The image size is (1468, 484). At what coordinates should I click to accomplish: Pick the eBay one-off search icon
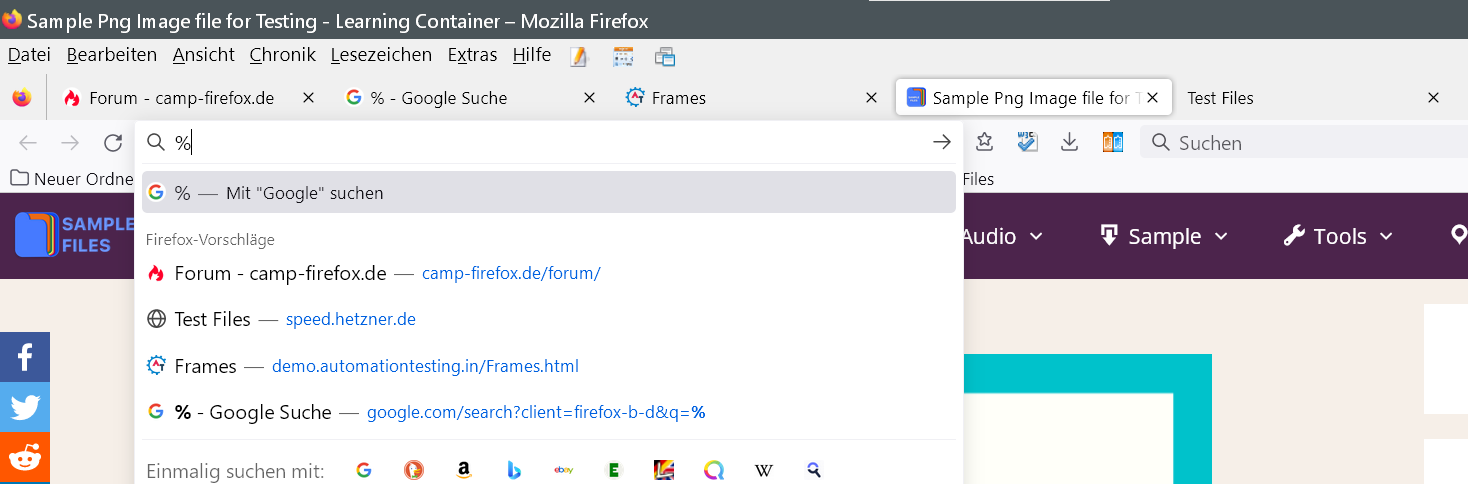point(563,470)
